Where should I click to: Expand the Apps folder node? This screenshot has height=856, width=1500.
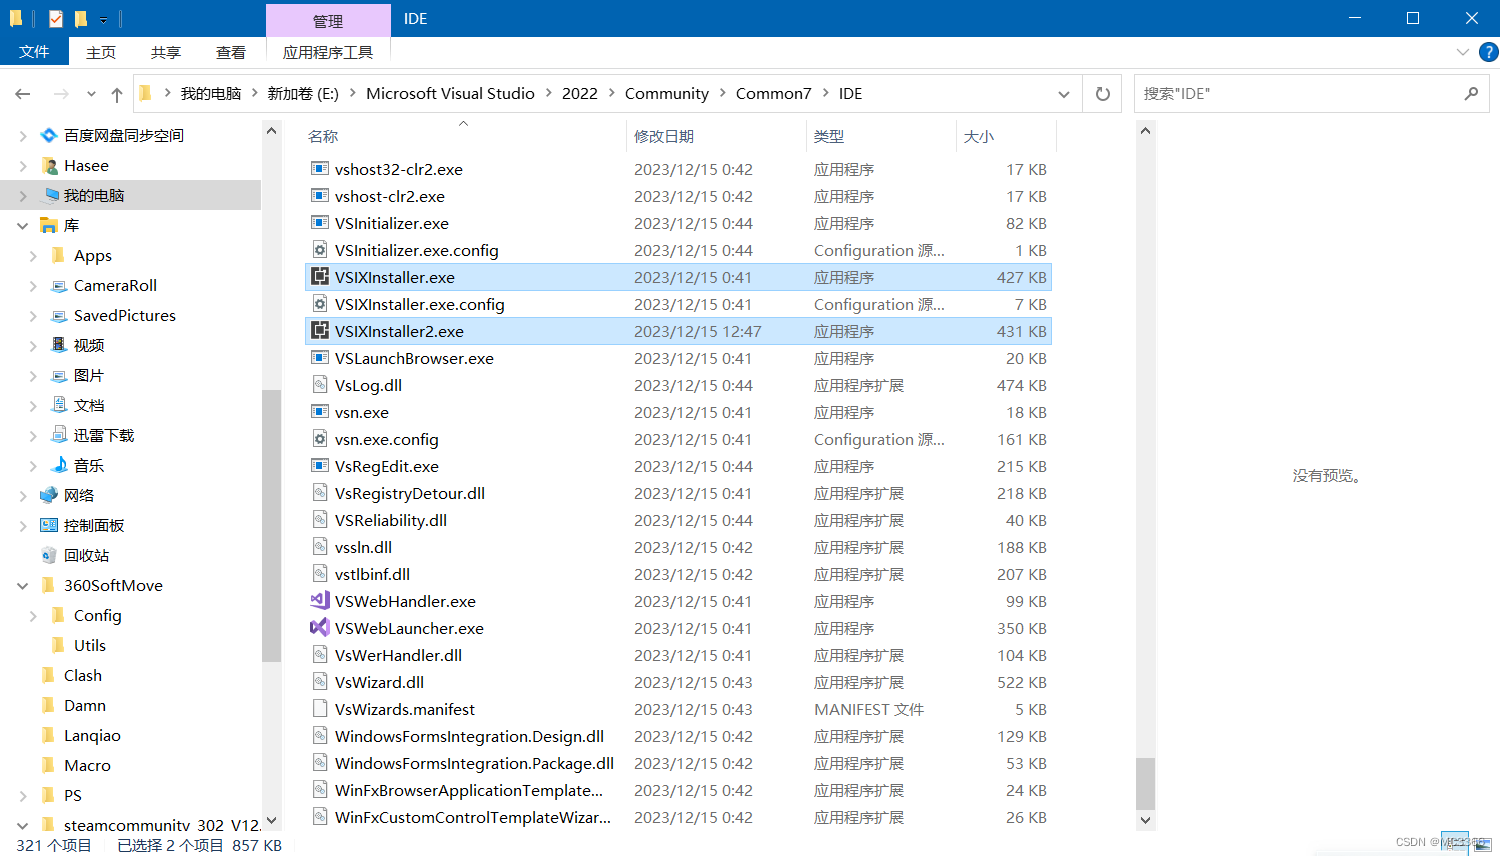pos(33,256)
